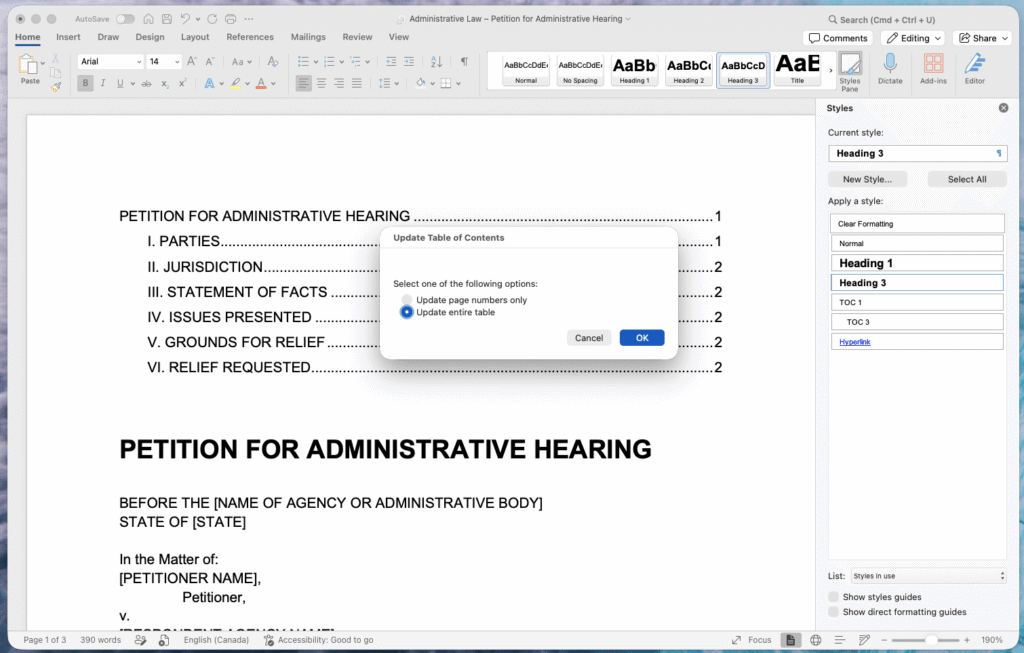Increase font size icon
Viewport: 1024px width, 653px height.
[192, 61]
